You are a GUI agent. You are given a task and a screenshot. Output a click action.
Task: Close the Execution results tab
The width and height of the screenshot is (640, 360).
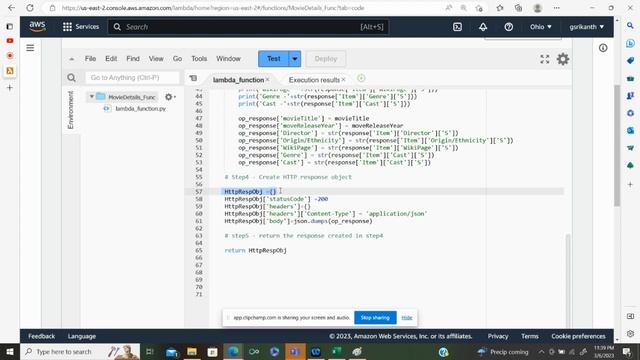(x=343, y=80)
